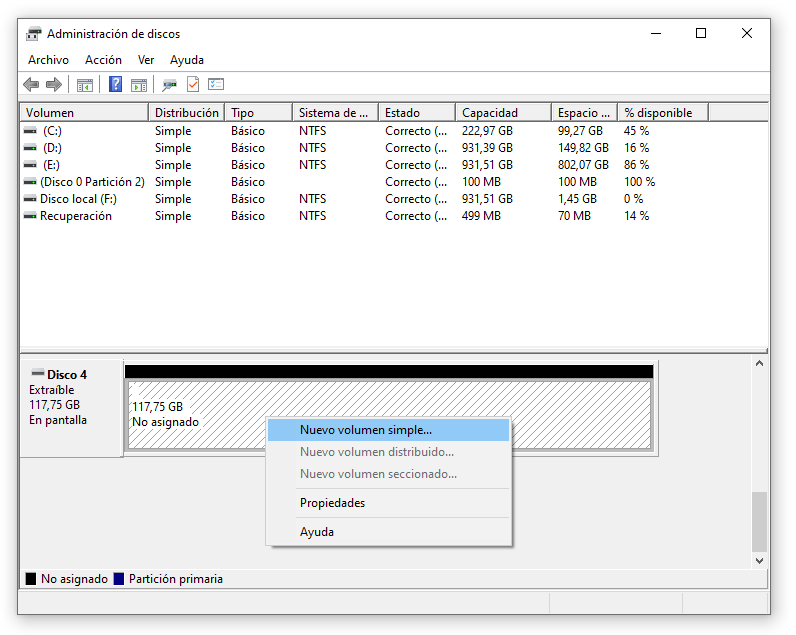This screenshot has height=635, width=796.
Task: Click the greyed Nuevo volumen distribuido... entry
Action: (x=388, y=452)
